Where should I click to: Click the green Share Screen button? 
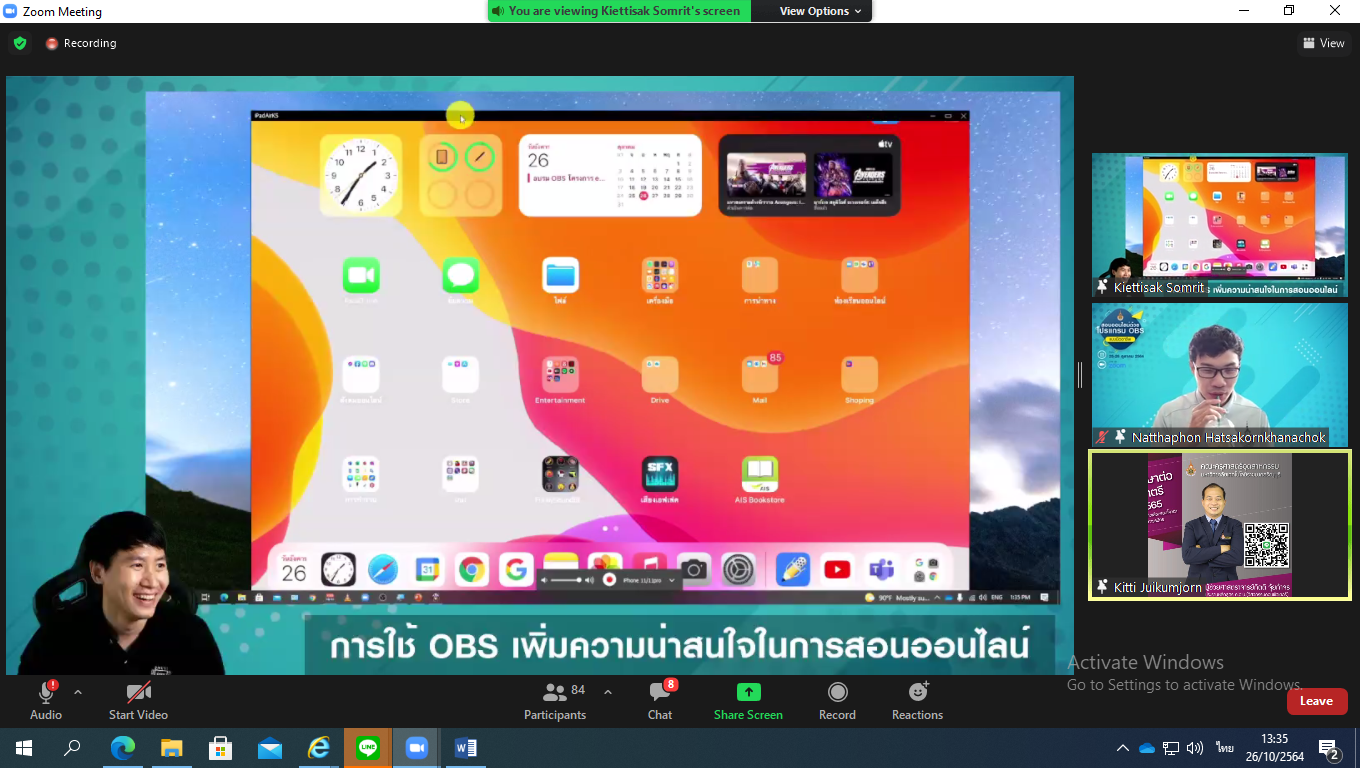tap(748, 700)
